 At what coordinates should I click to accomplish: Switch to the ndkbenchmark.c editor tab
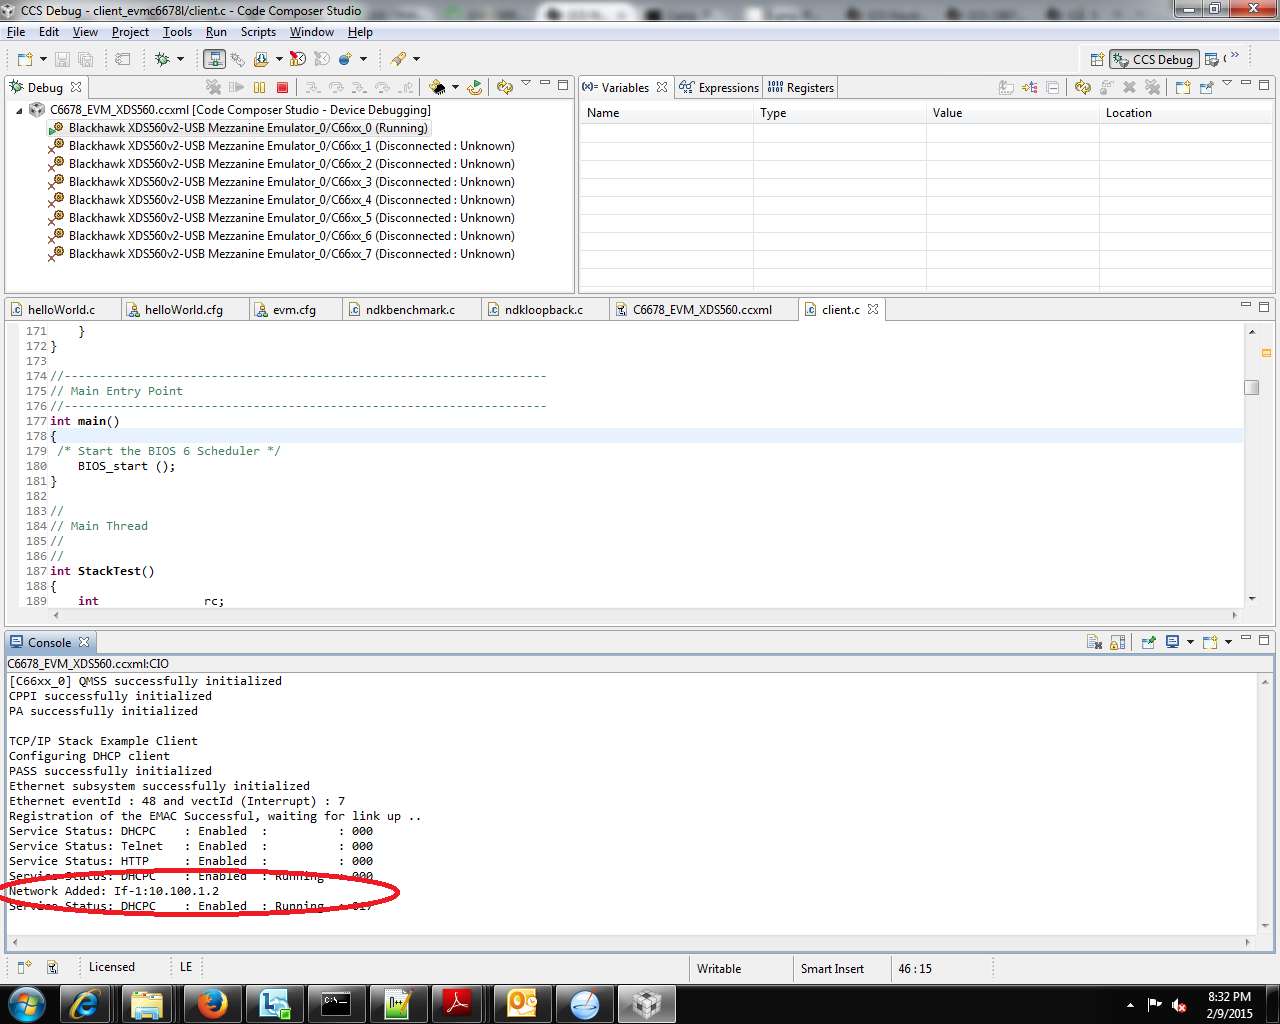(410, 310)
